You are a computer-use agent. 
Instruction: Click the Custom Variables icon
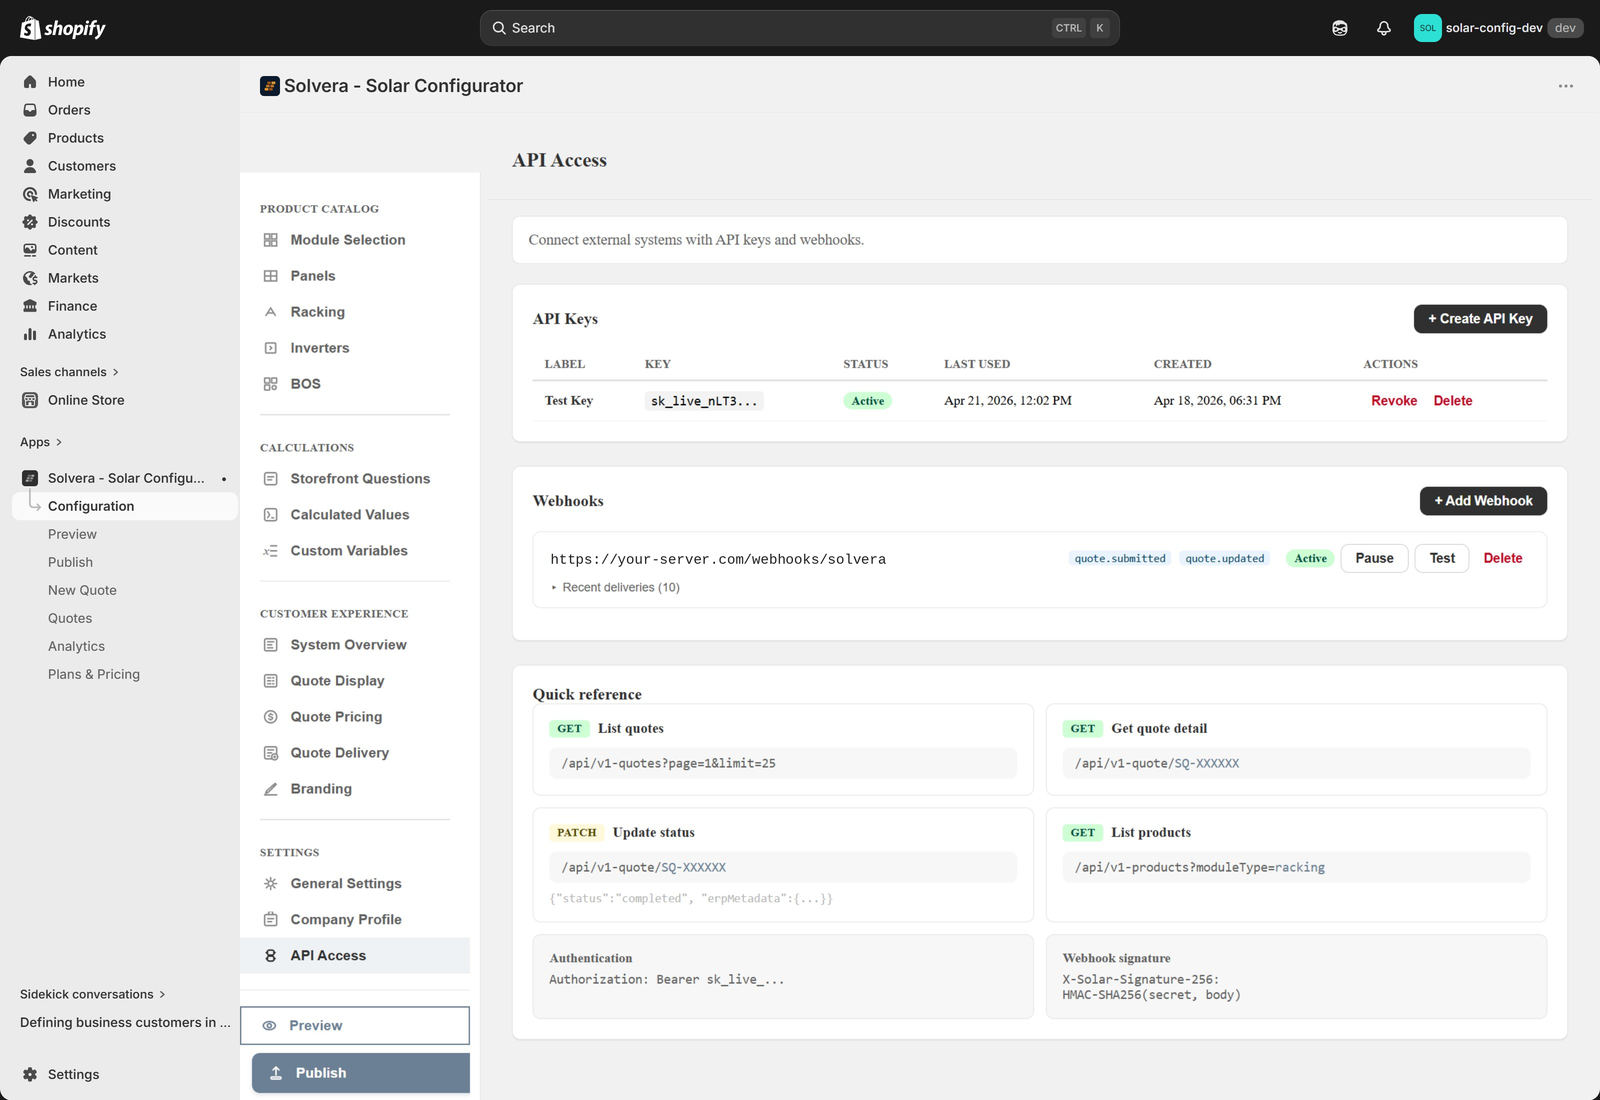tap(270, 551)
